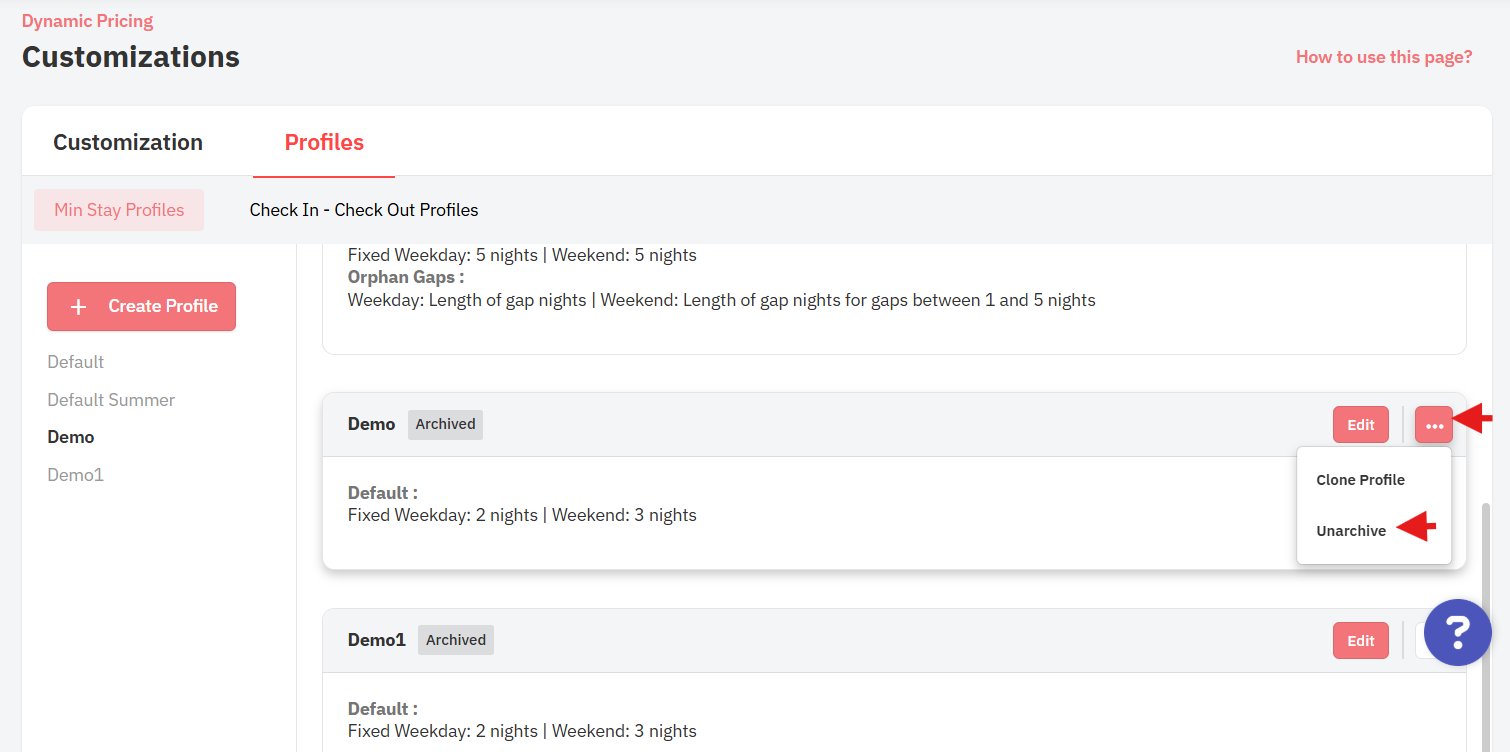
Task: Edit the Demo1 profile
Action: tap(1361, 641)
